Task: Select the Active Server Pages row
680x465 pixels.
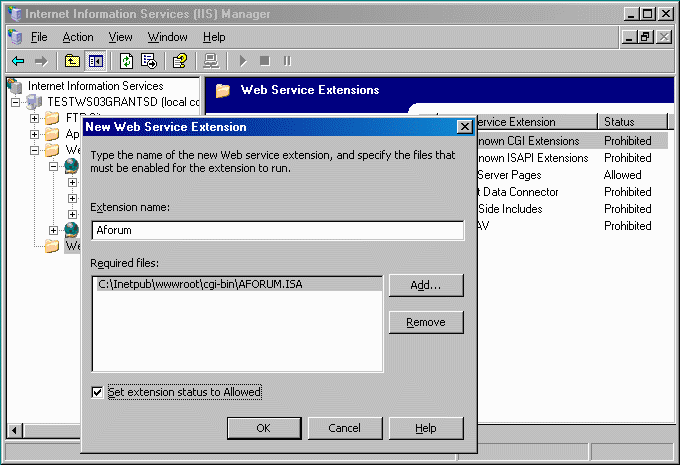Action: pyautogui.click(x=572, y=175)
